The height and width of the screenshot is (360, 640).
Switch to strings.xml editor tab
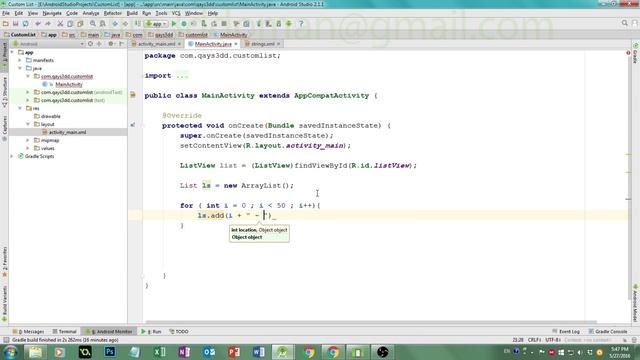(x=262, y=44)
